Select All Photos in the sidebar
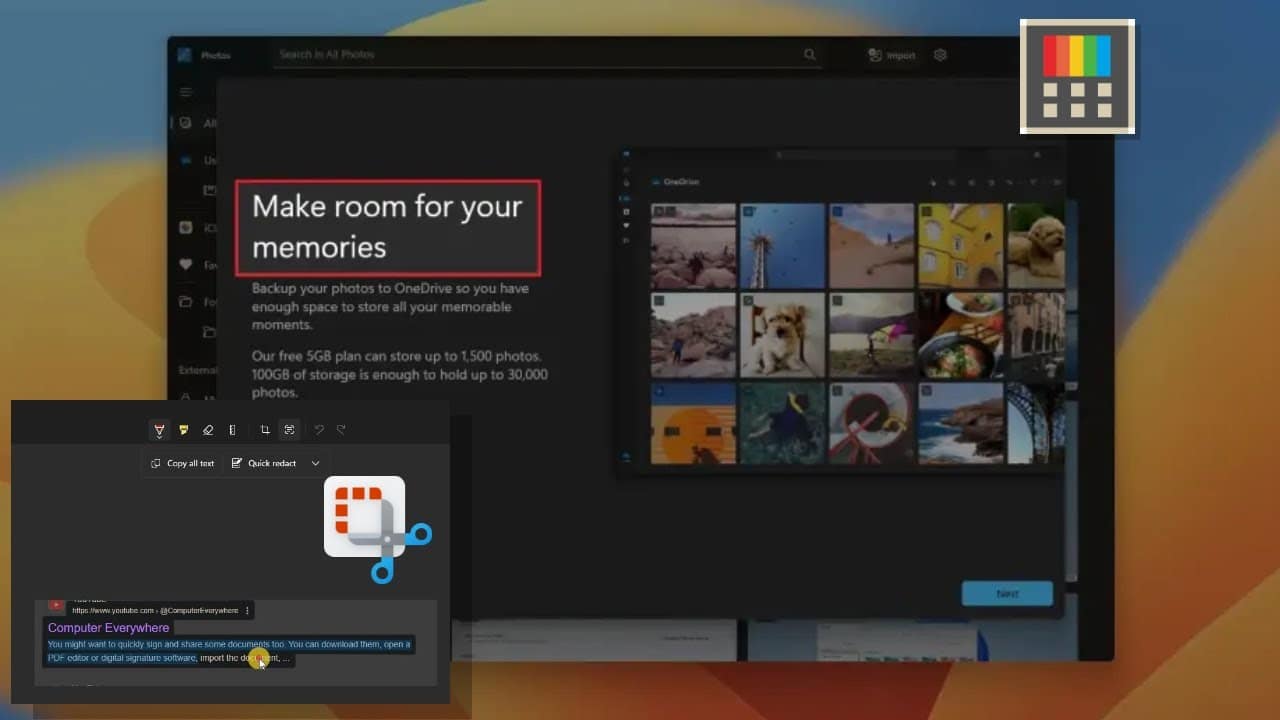The height and width of the screenshot is (720, 1280). pos(186,123)
